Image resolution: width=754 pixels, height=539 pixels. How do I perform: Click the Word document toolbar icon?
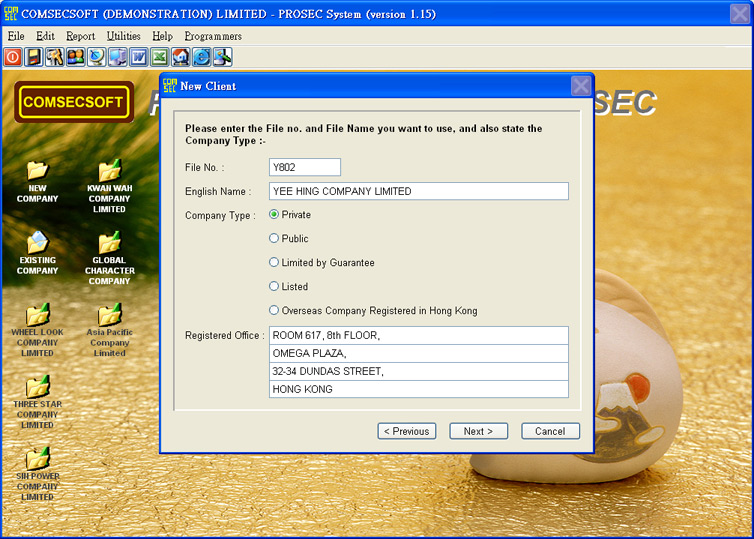(x=138, y=57)
